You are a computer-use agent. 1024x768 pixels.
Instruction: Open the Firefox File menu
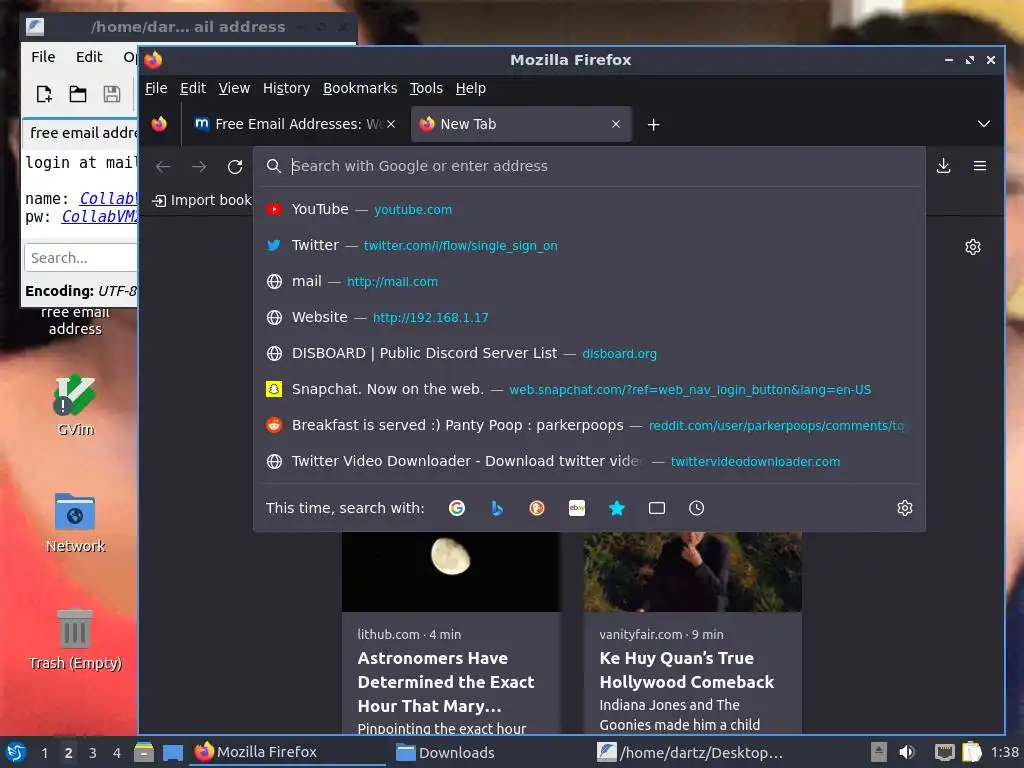(x=156, y=88)
